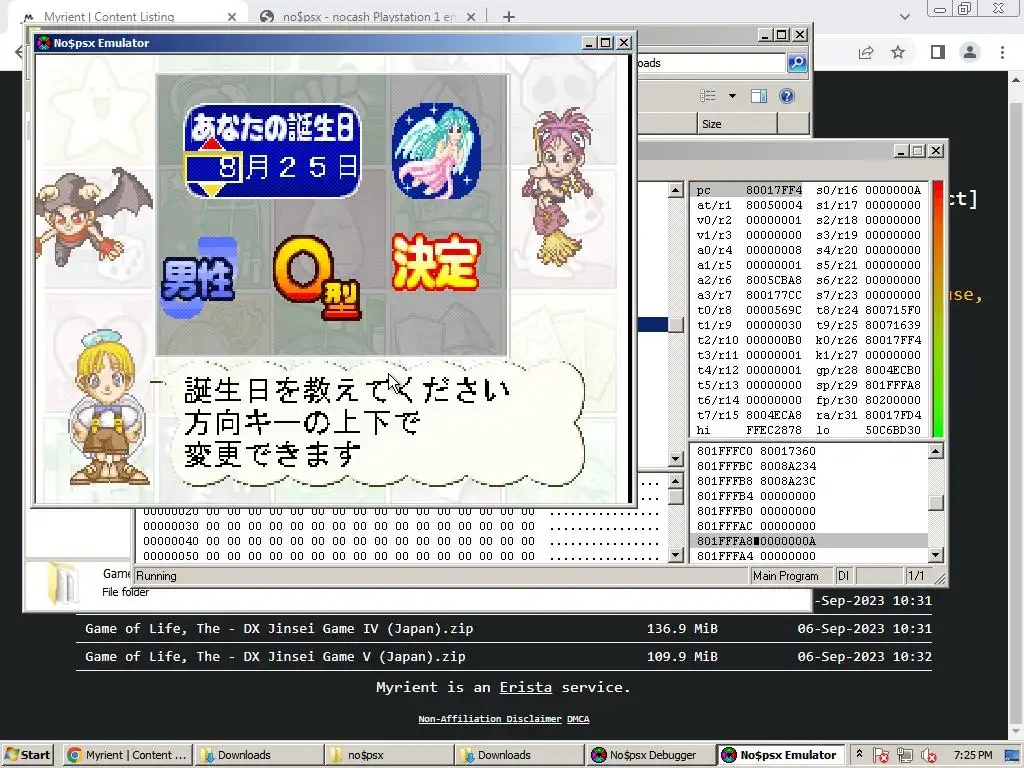This screenshot has height=768, width=1024.
Task: Click the disassembly pane scroll up arrow
Action: coord(676,190)
